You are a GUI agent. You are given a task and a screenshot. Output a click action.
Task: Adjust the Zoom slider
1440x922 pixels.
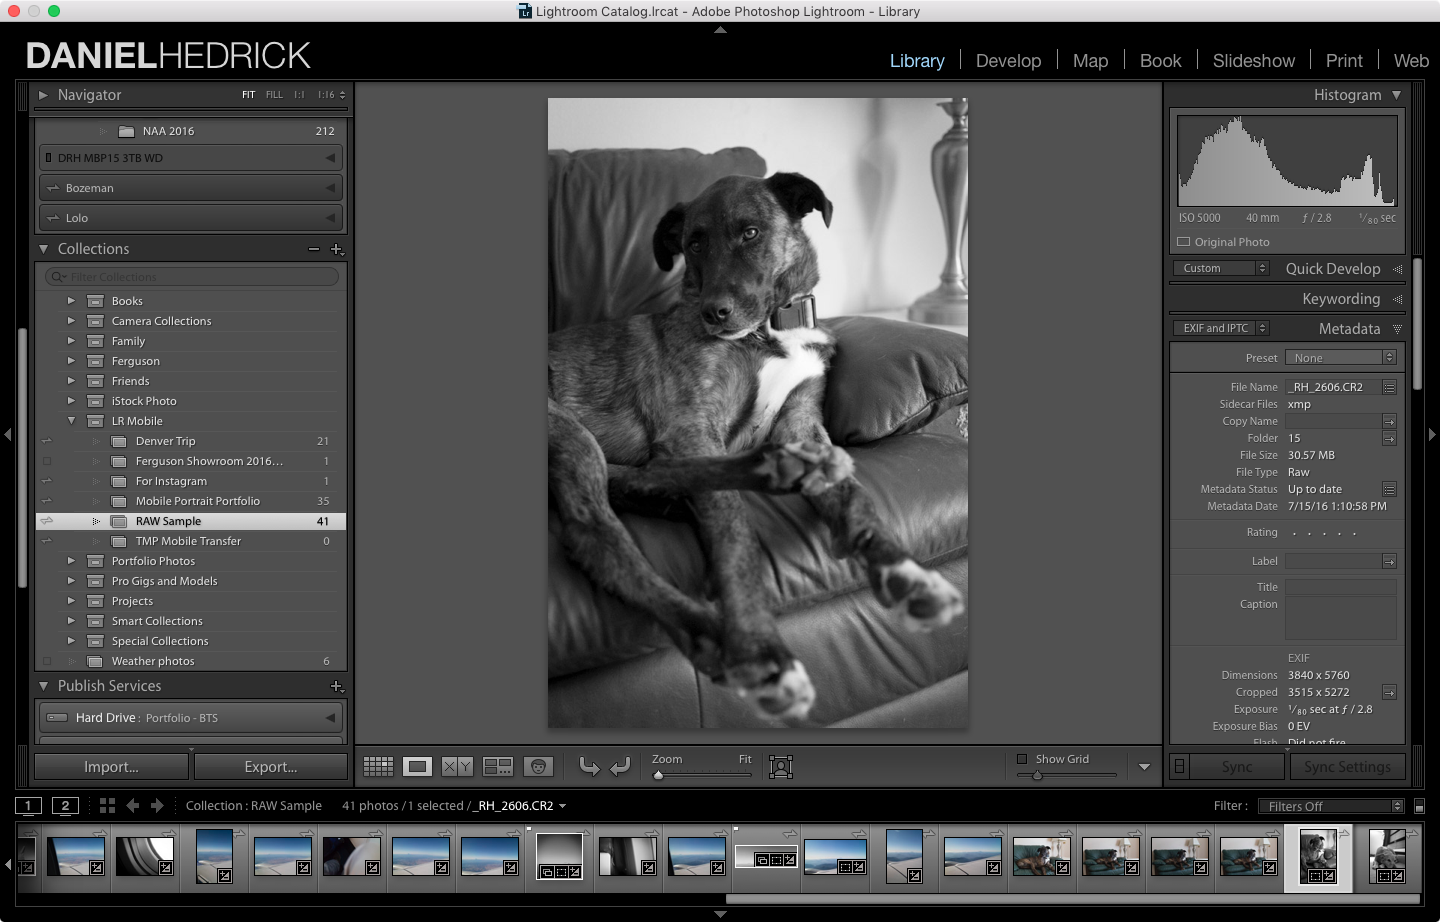(659, 775)
